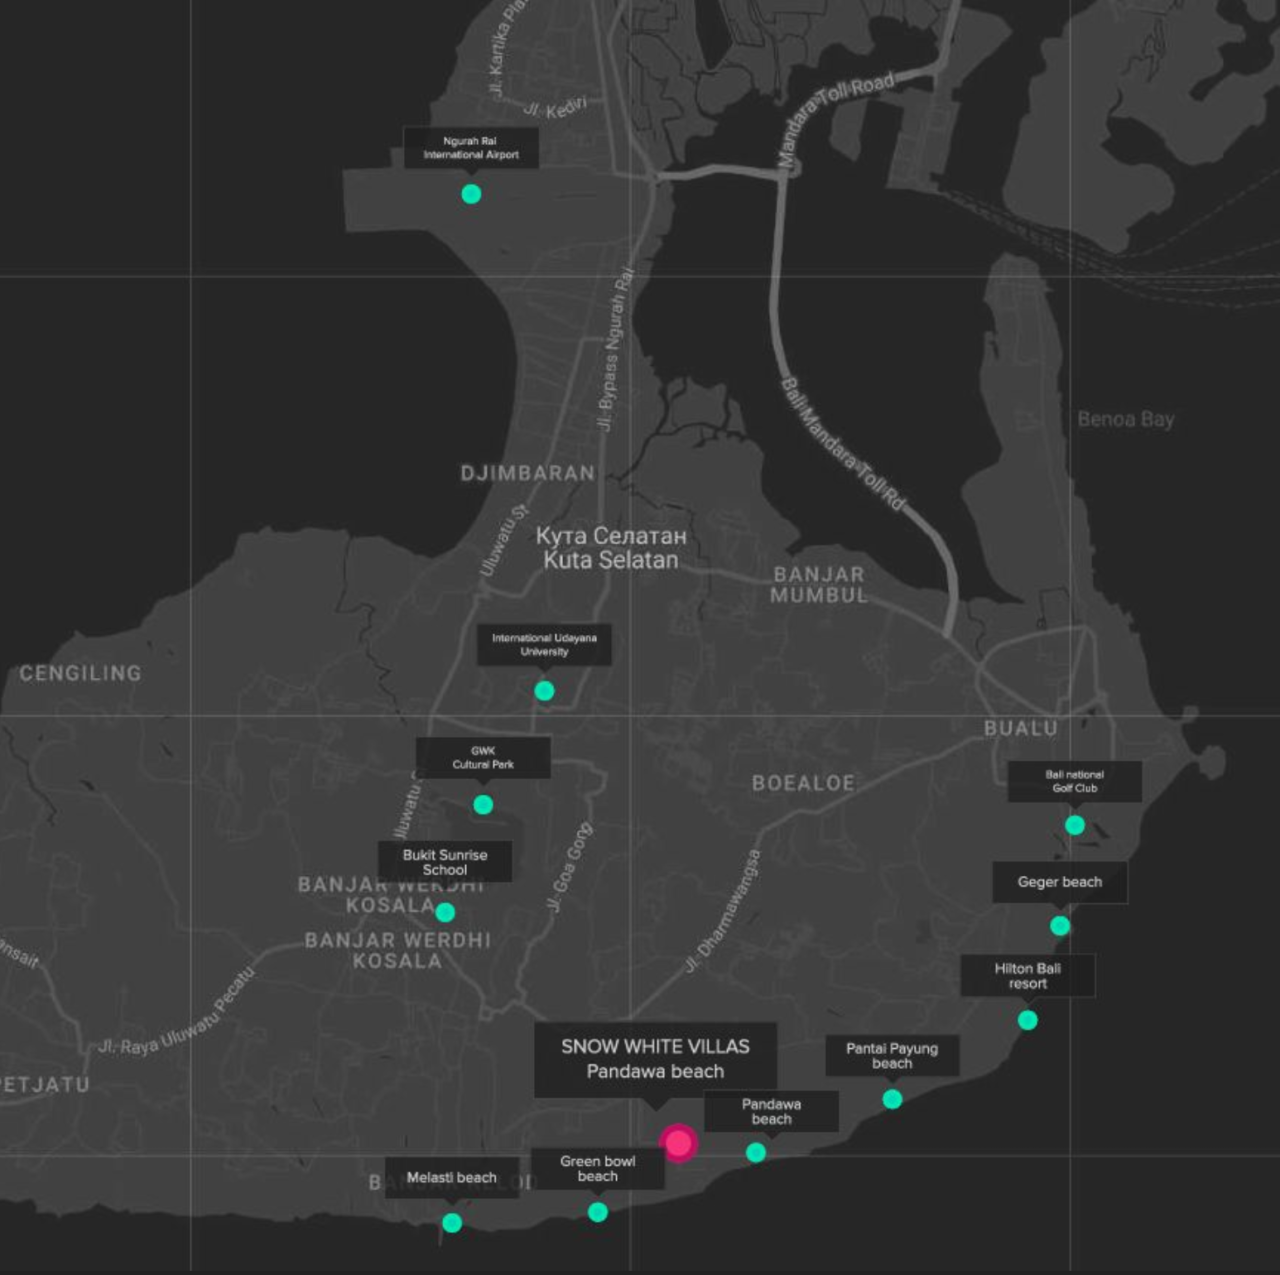Viewport: 1280px width, 1275px height.
Task: Select the Pantai Payung beach marker dot
Action: pos(892,1099)
